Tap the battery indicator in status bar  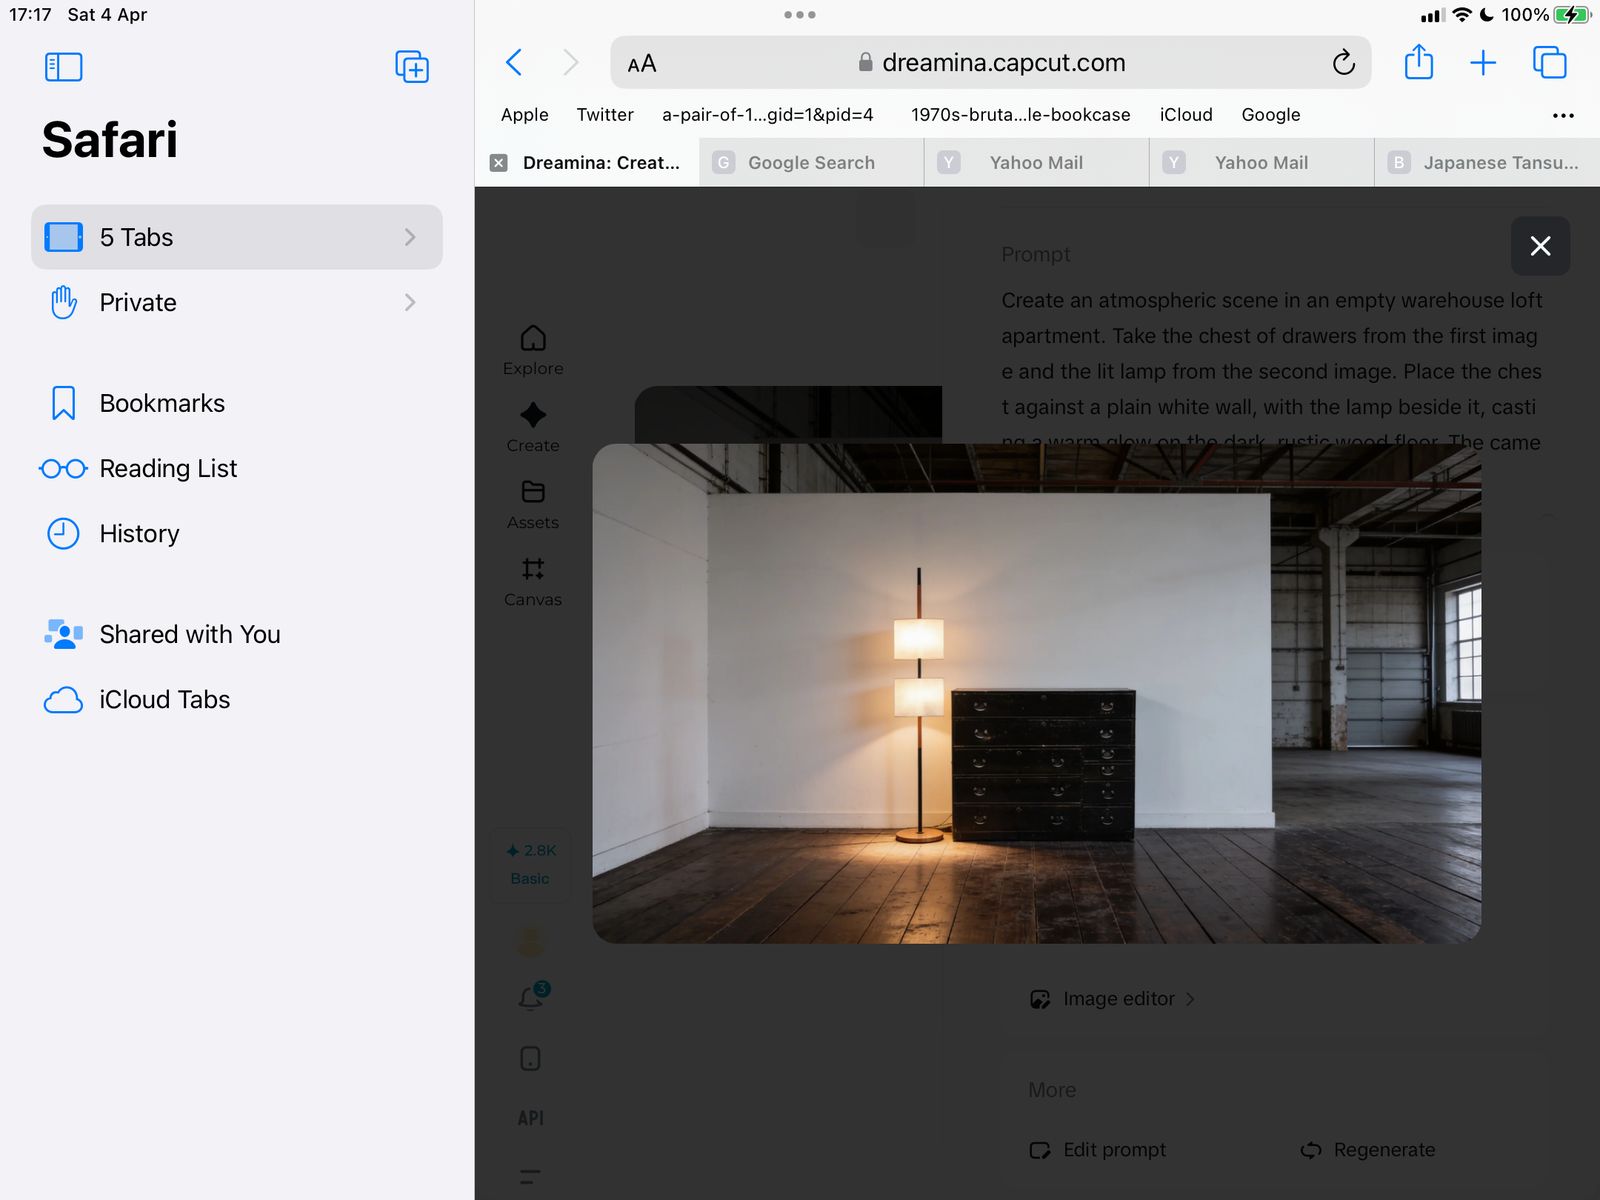[x=1572, y=15]
